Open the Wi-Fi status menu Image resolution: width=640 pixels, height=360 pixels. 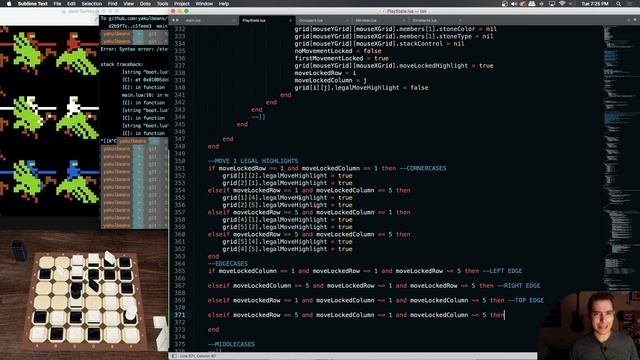(x=562, y=4)
